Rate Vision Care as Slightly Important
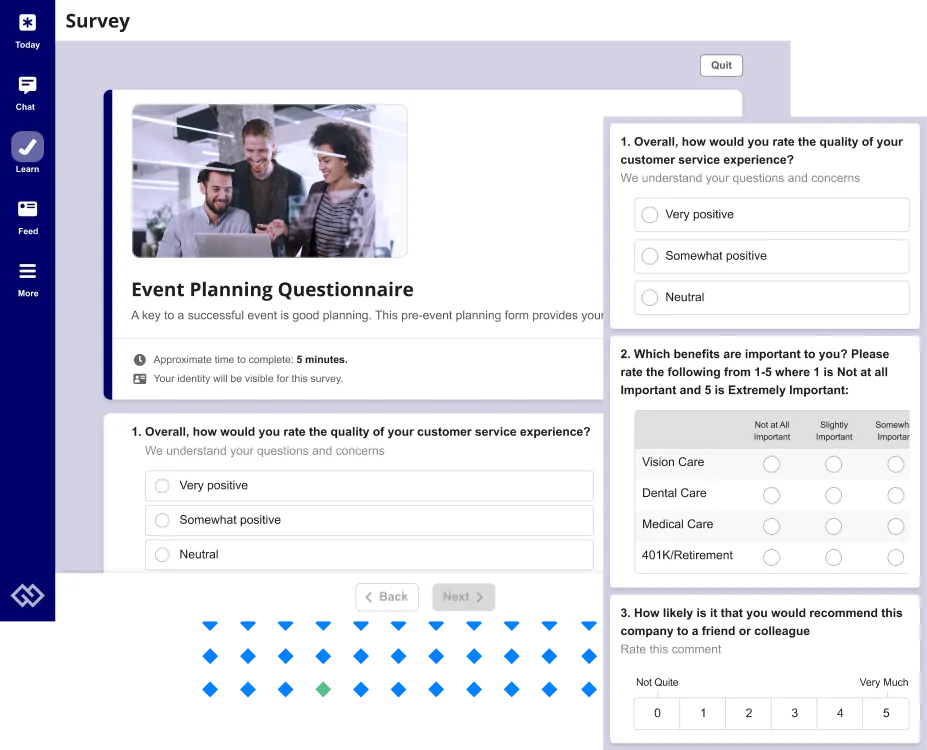 pos(834,464)
